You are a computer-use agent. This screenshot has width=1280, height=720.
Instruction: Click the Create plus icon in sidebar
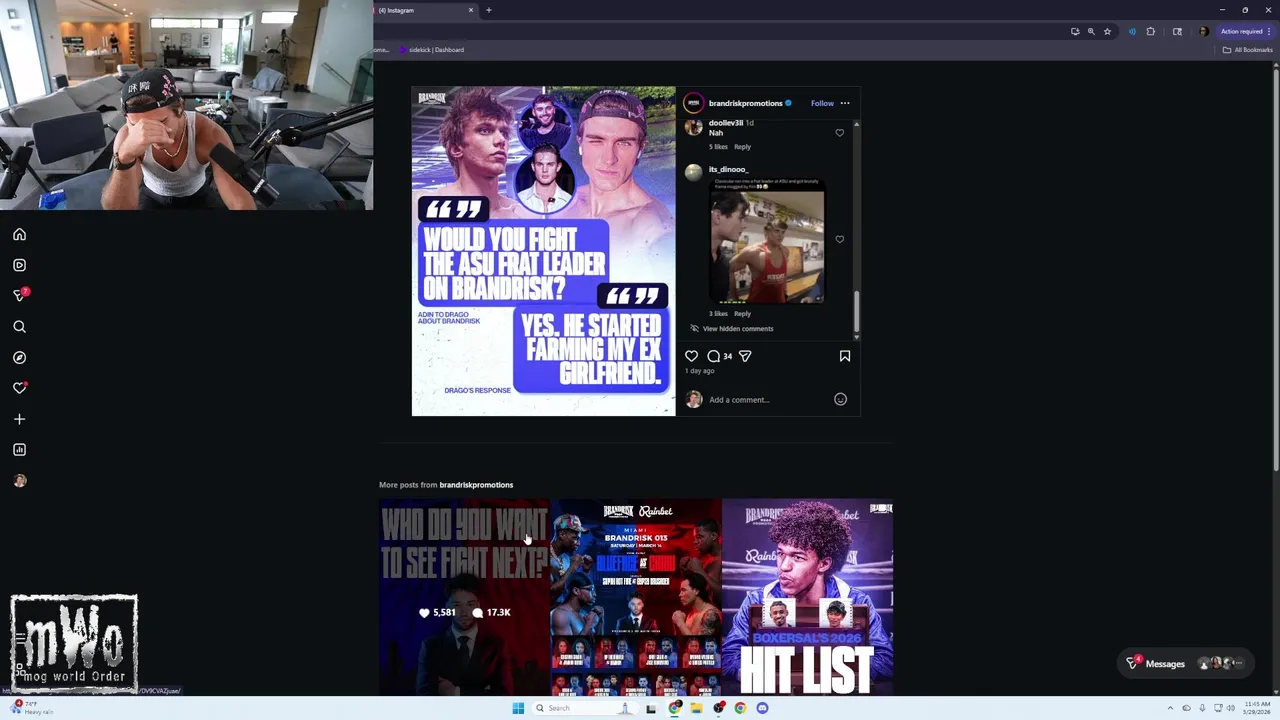[19, 419]
